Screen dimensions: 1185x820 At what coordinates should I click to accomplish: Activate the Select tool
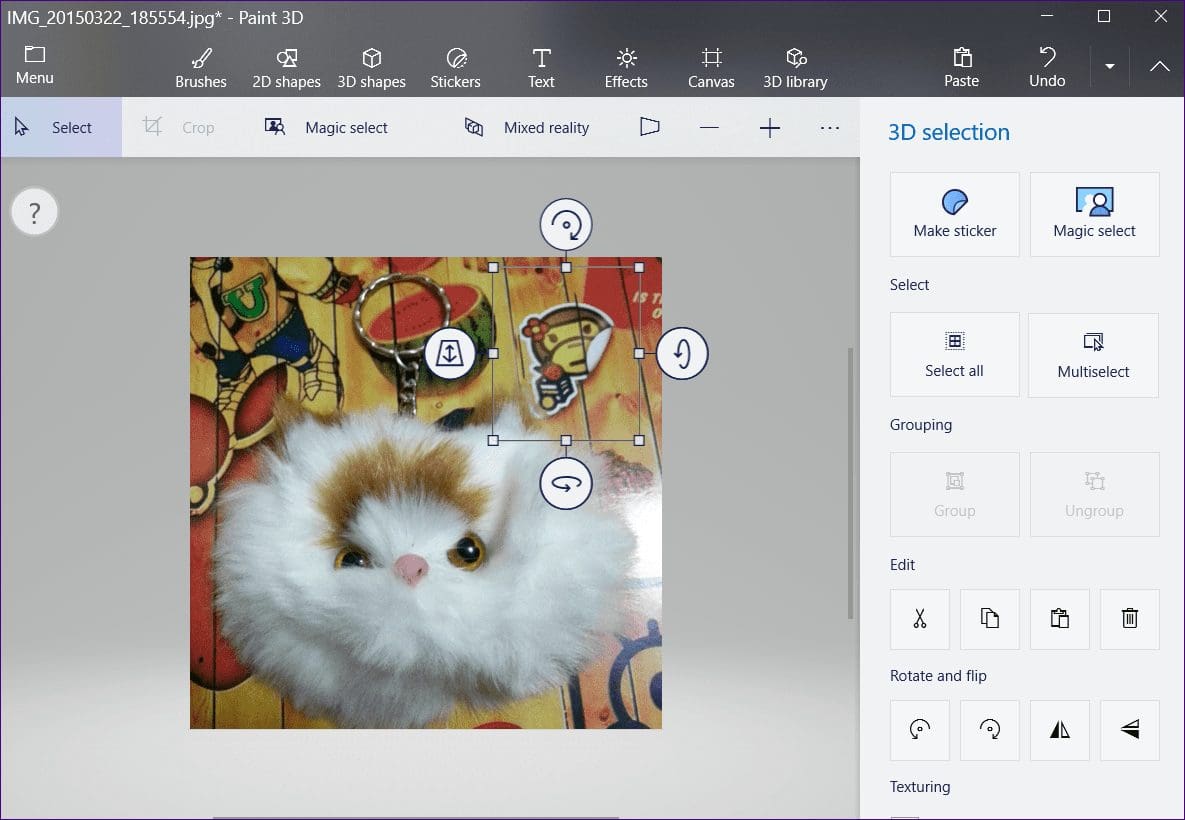point(61,128)
